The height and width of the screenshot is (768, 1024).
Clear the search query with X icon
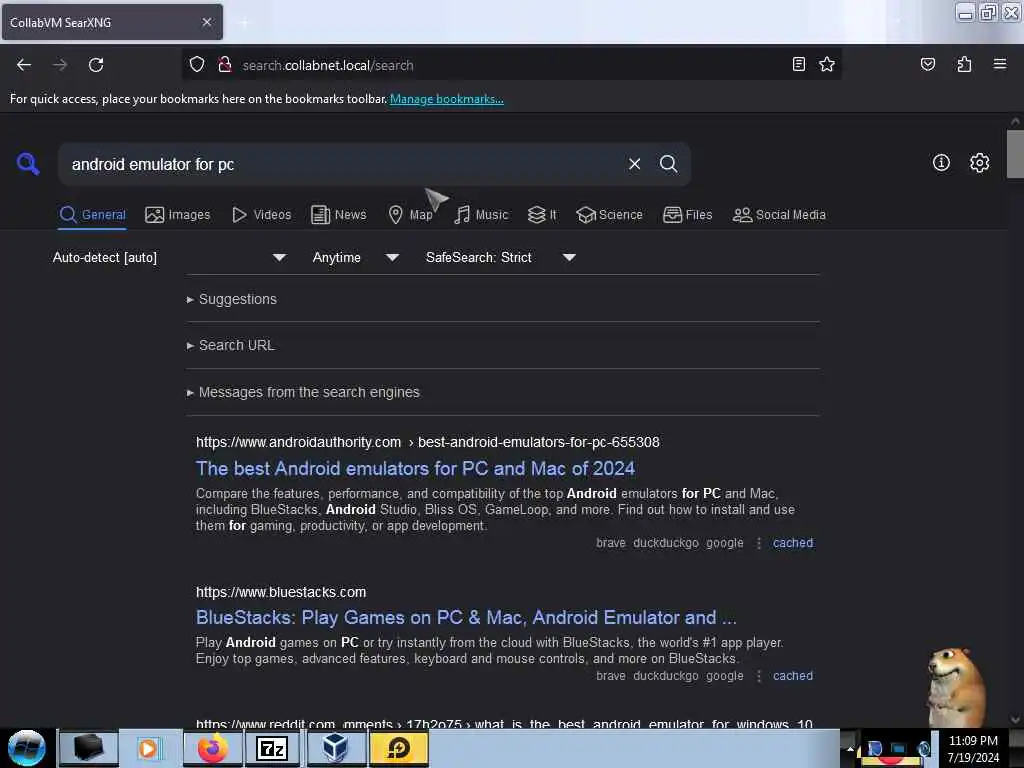click(x=634, y=164)
